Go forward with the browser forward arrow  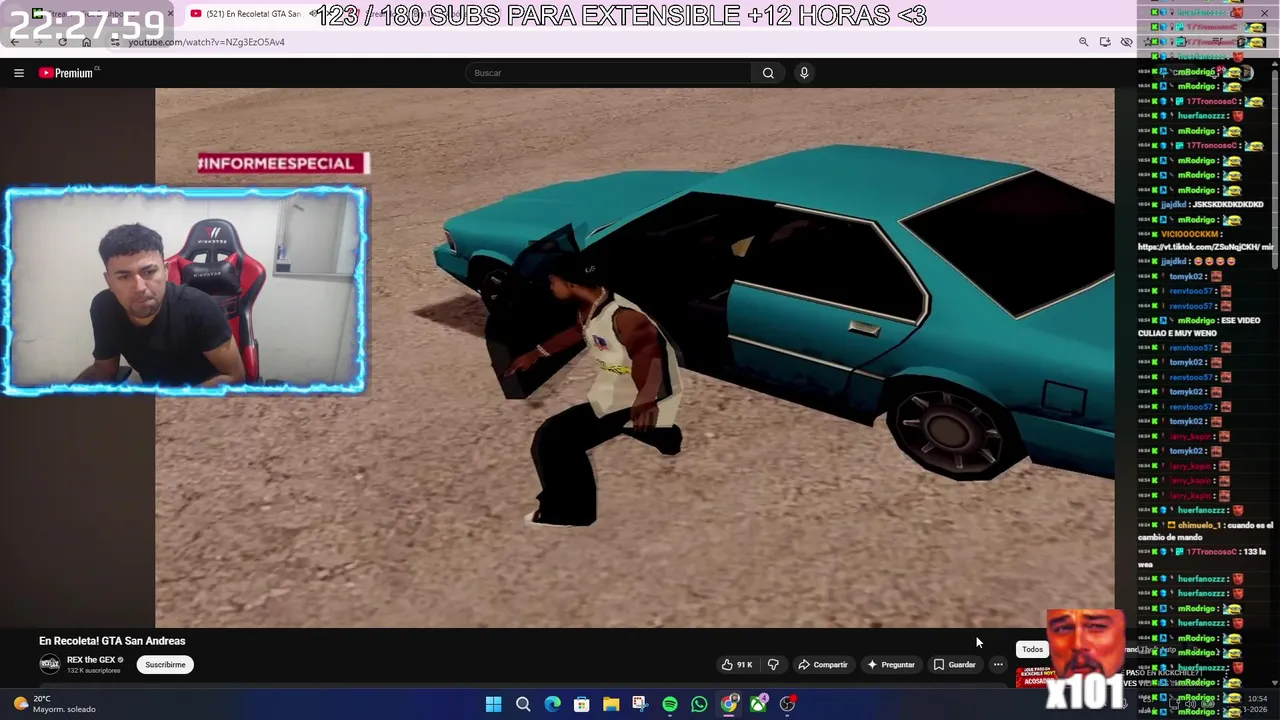tap(38, 42)
